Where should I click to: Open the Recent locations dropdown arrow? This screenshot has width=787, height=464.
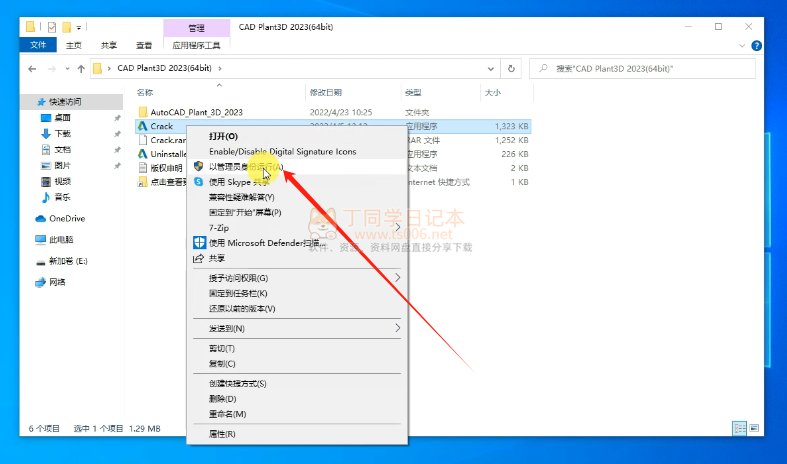tap(67, 69)
